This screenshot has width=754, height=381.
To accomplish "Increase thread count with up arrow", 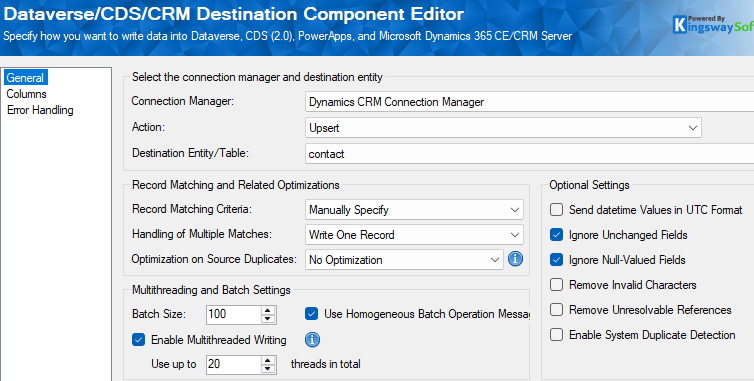I will pyautogui.click(x=268, y=360).
